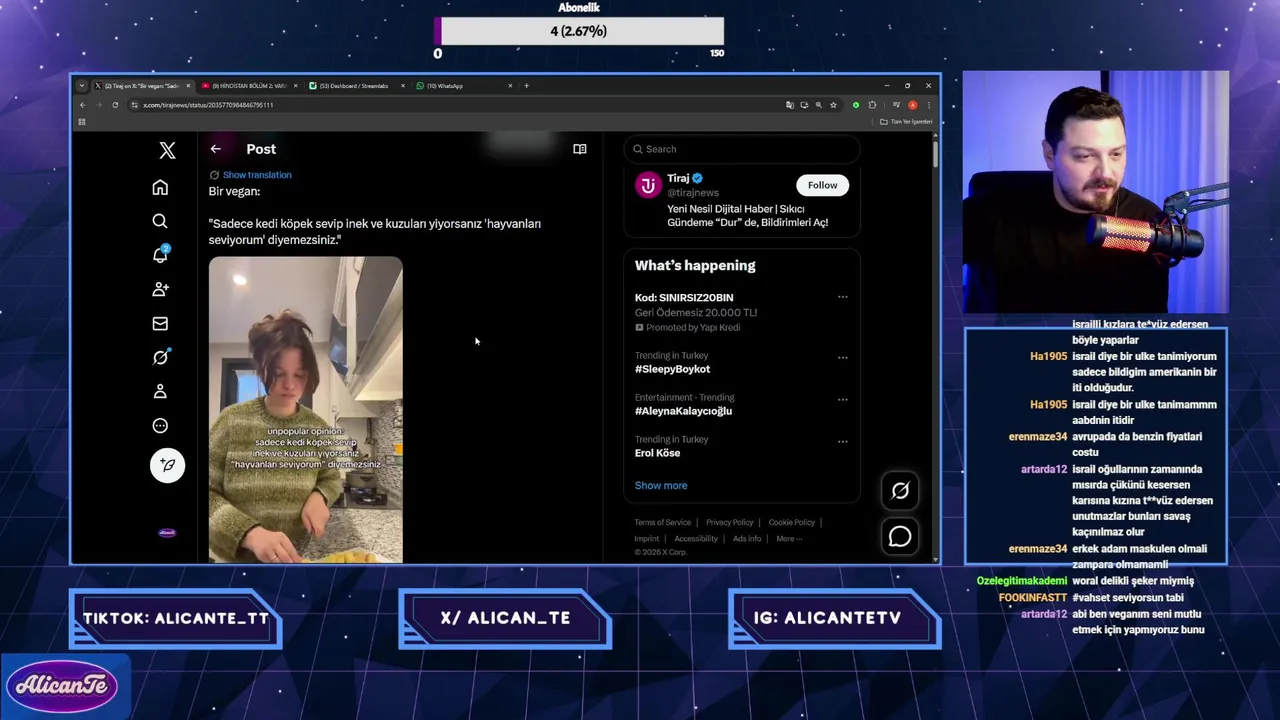Open Terms of Service link

[x=662, y=522]
